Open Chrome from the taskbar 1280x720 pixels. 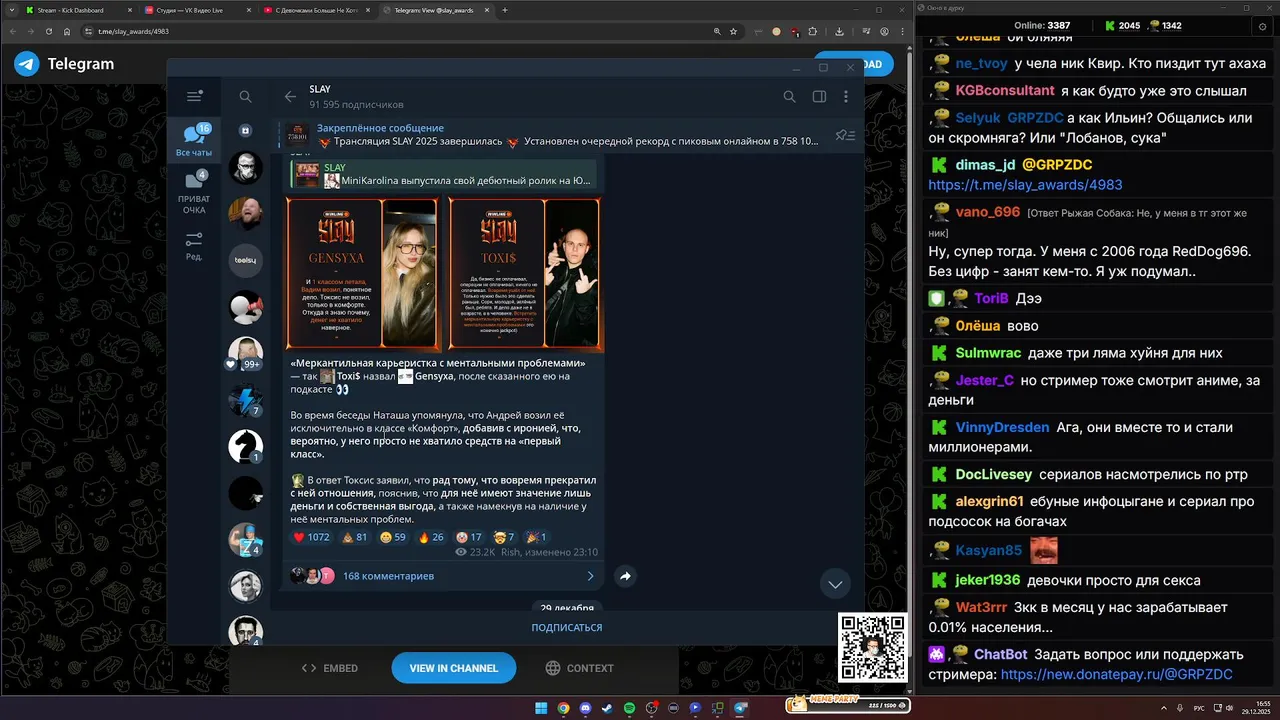click(563, 708)
